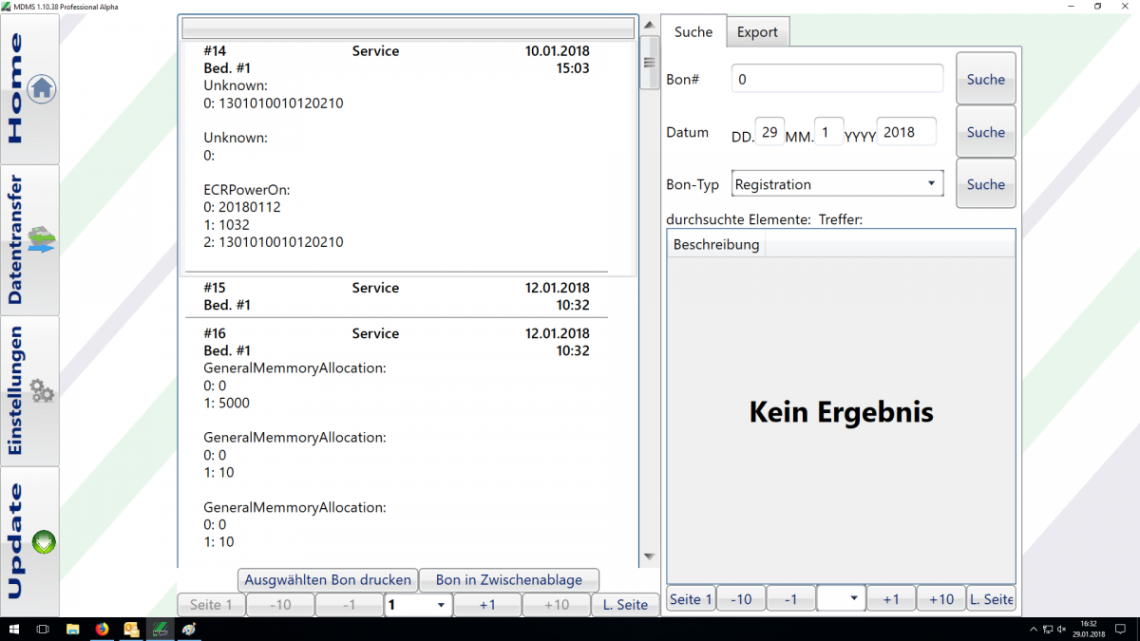Click the MM month field showing 1

pos(828,132)
